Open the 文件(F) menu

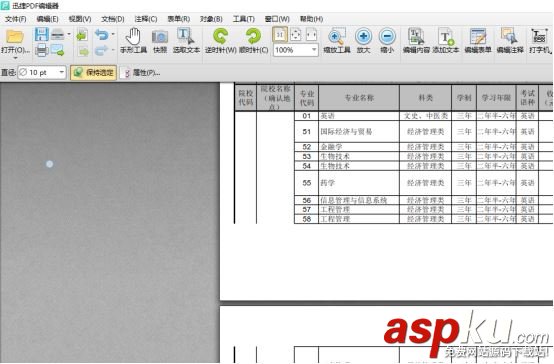(x=16, y=19)
